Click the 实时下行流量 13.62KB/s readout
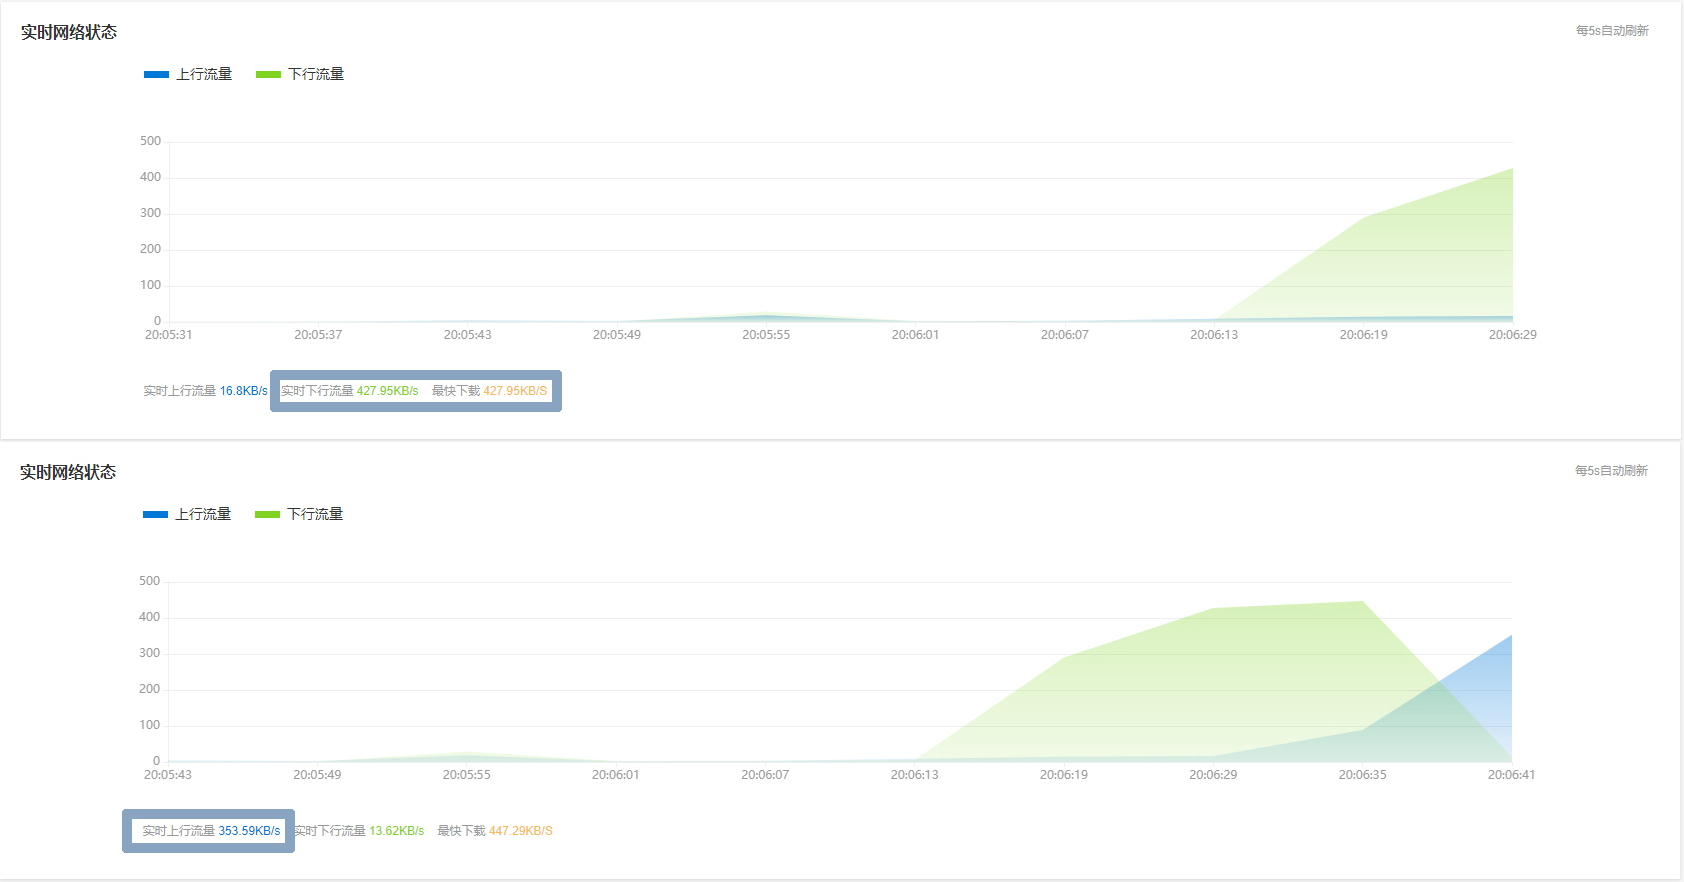This screenshot has width=1684, height=882. [359, 831]
